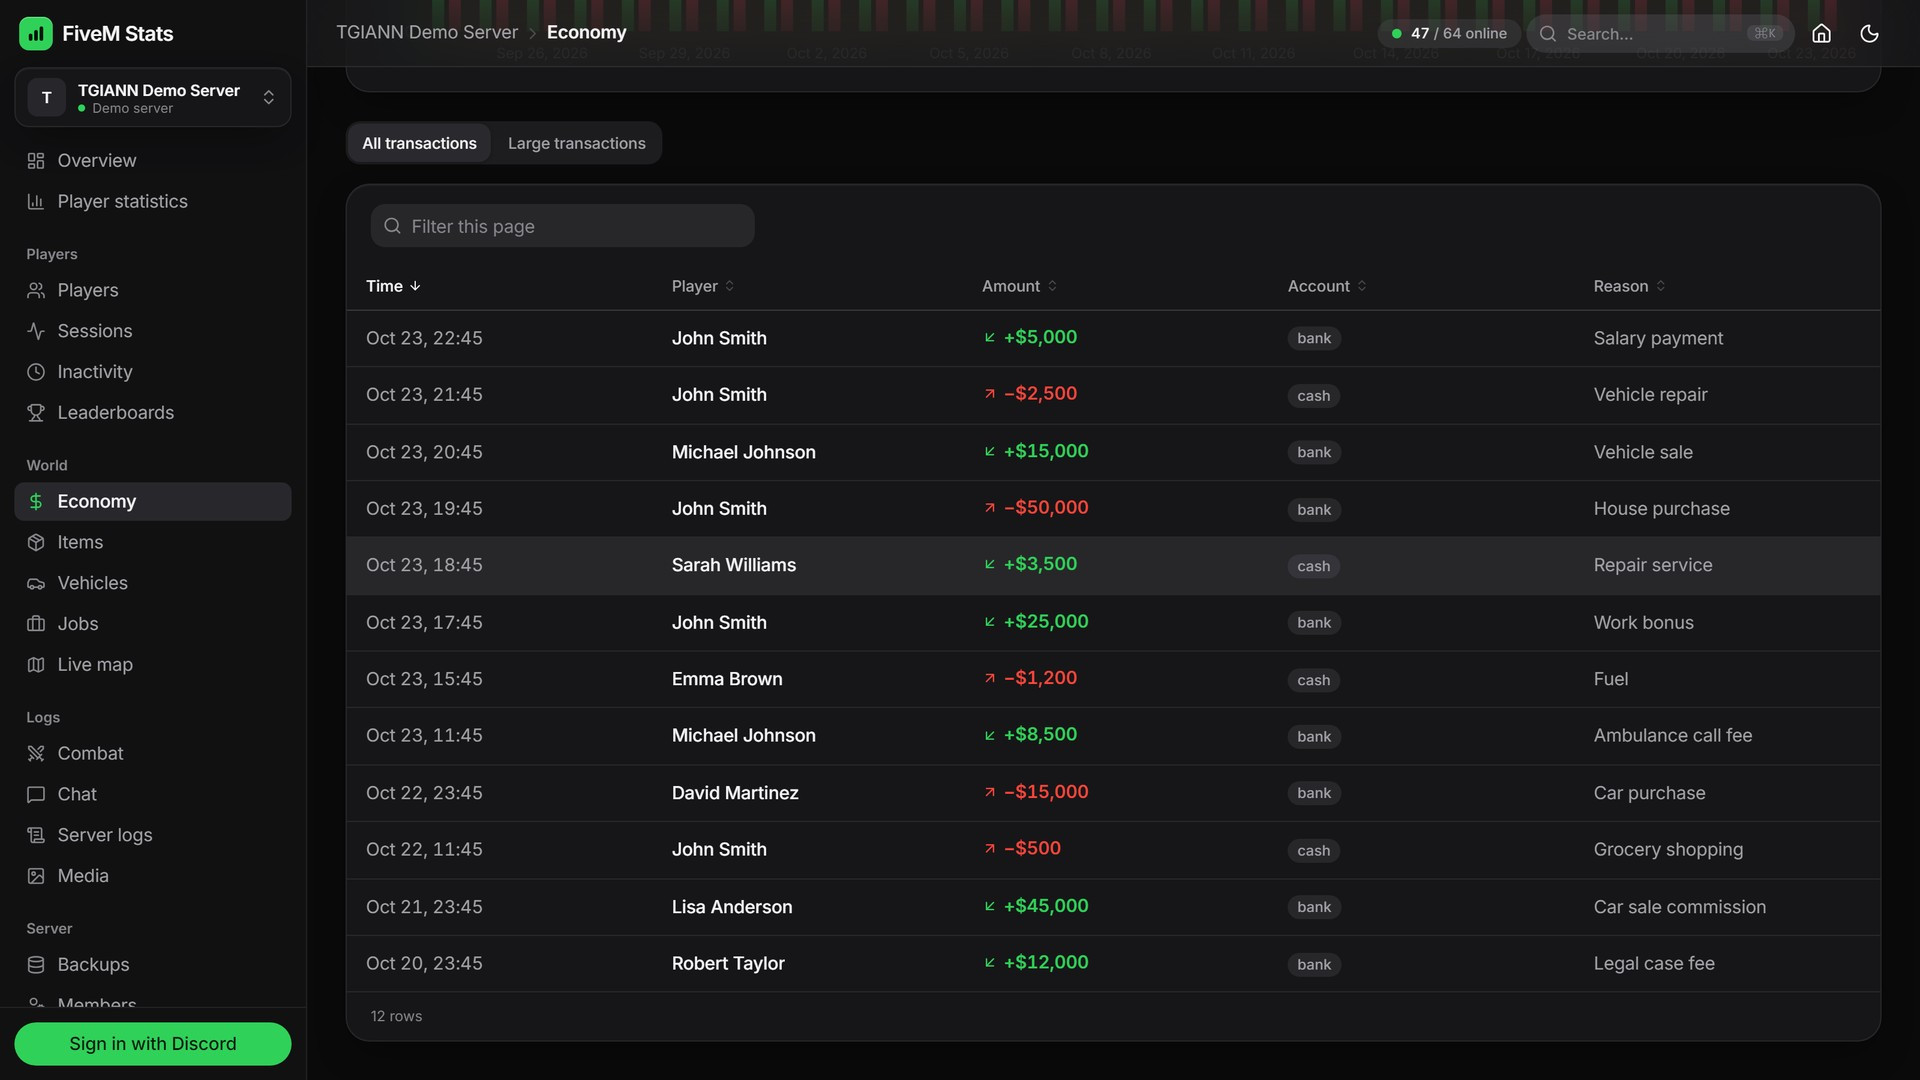Viewport: 1920px width, 1080px height.
Task: Click the 47 / 64 online badge
Action: [1449, 33]
